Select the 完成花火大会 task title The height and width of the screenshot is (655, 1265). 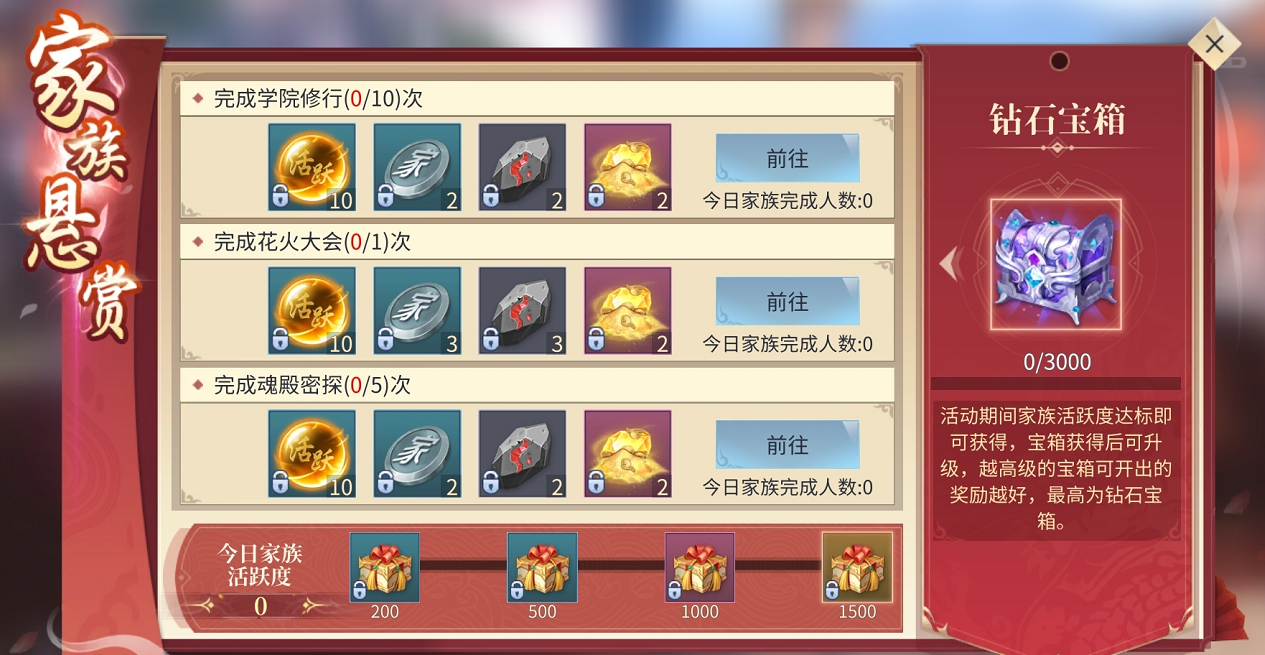312,242
